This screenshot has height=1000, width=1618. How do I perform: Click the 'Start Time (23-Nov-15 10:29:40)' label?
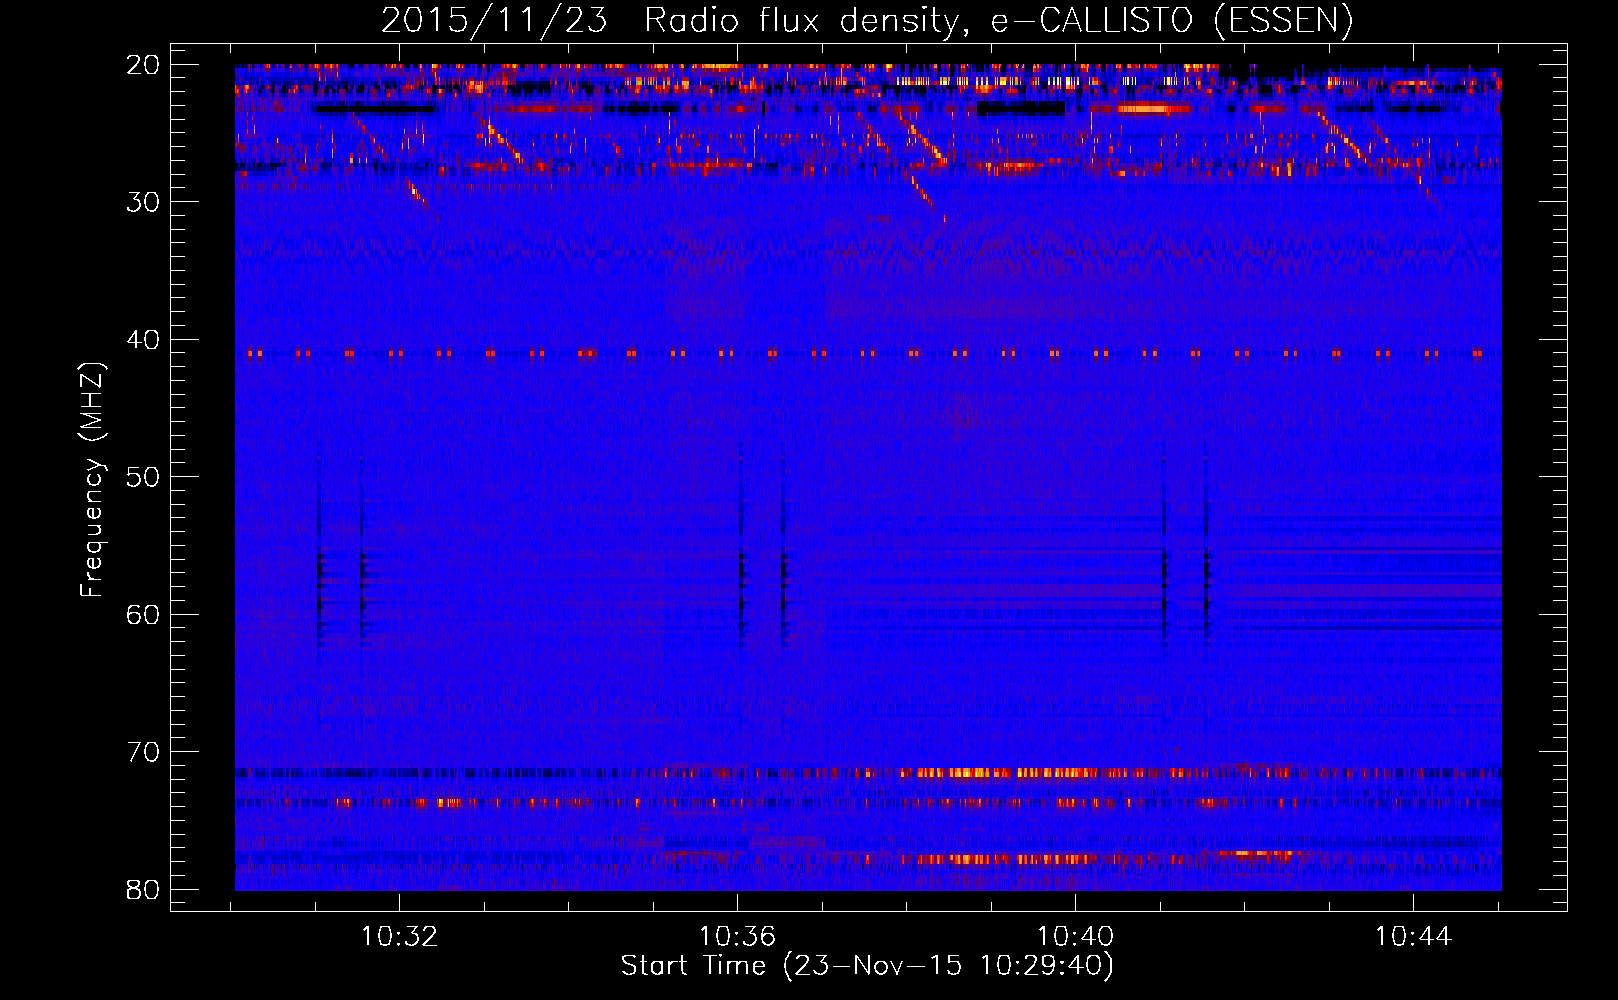coord(867,966)
